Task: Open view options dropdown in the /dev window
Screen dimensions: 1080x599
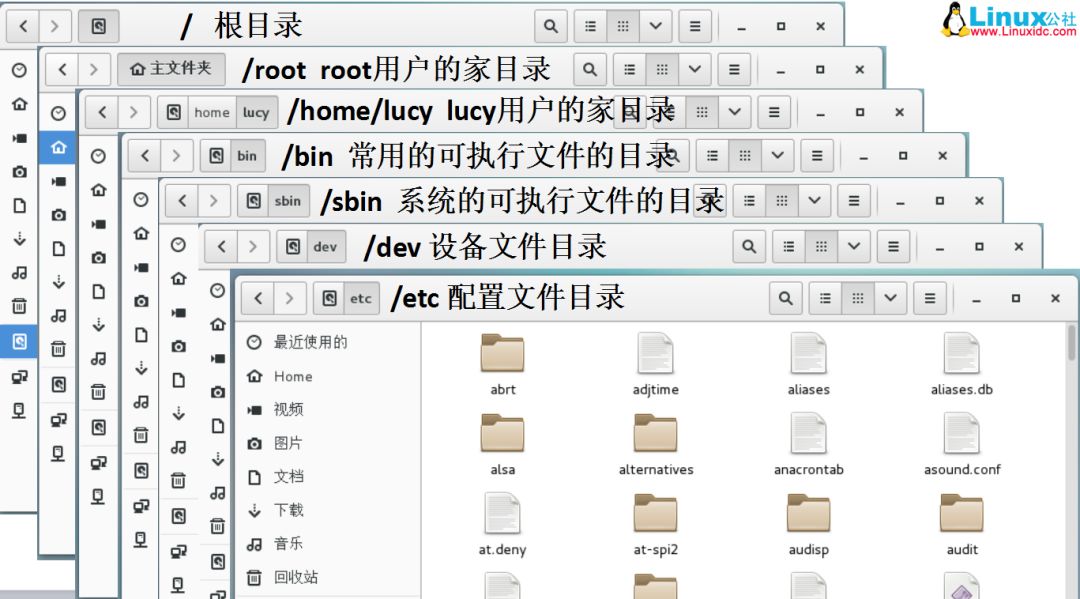Action: click(x=853, y=246)
